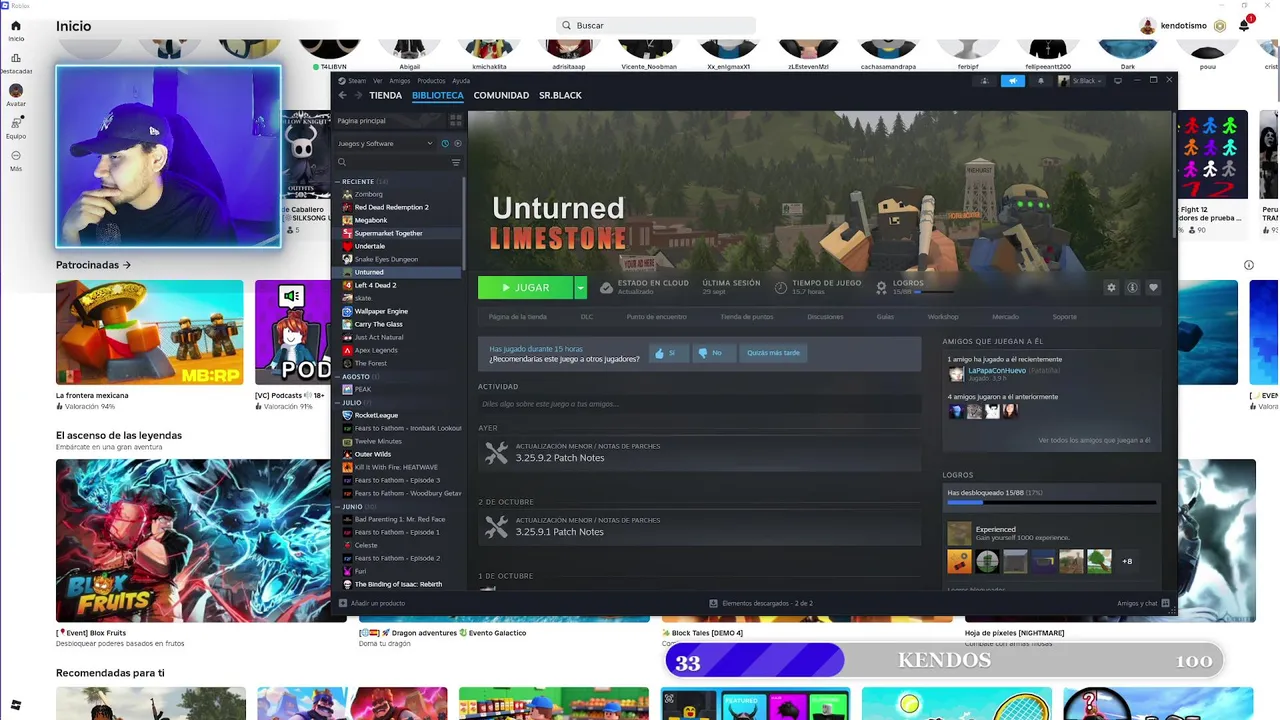Choose Quizás más tarde
The image size is (1280, 720).
(x=773, y=353)
